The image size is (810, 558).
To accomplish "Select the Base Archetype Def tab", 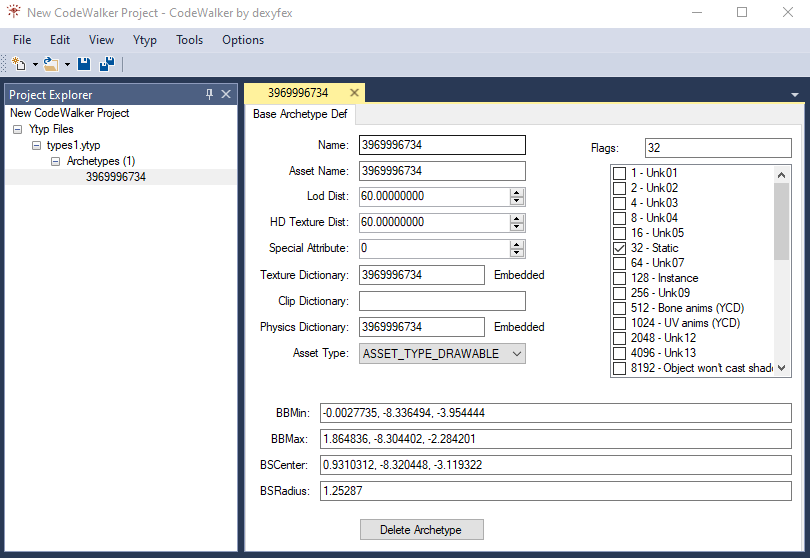I will coord(300,114).
